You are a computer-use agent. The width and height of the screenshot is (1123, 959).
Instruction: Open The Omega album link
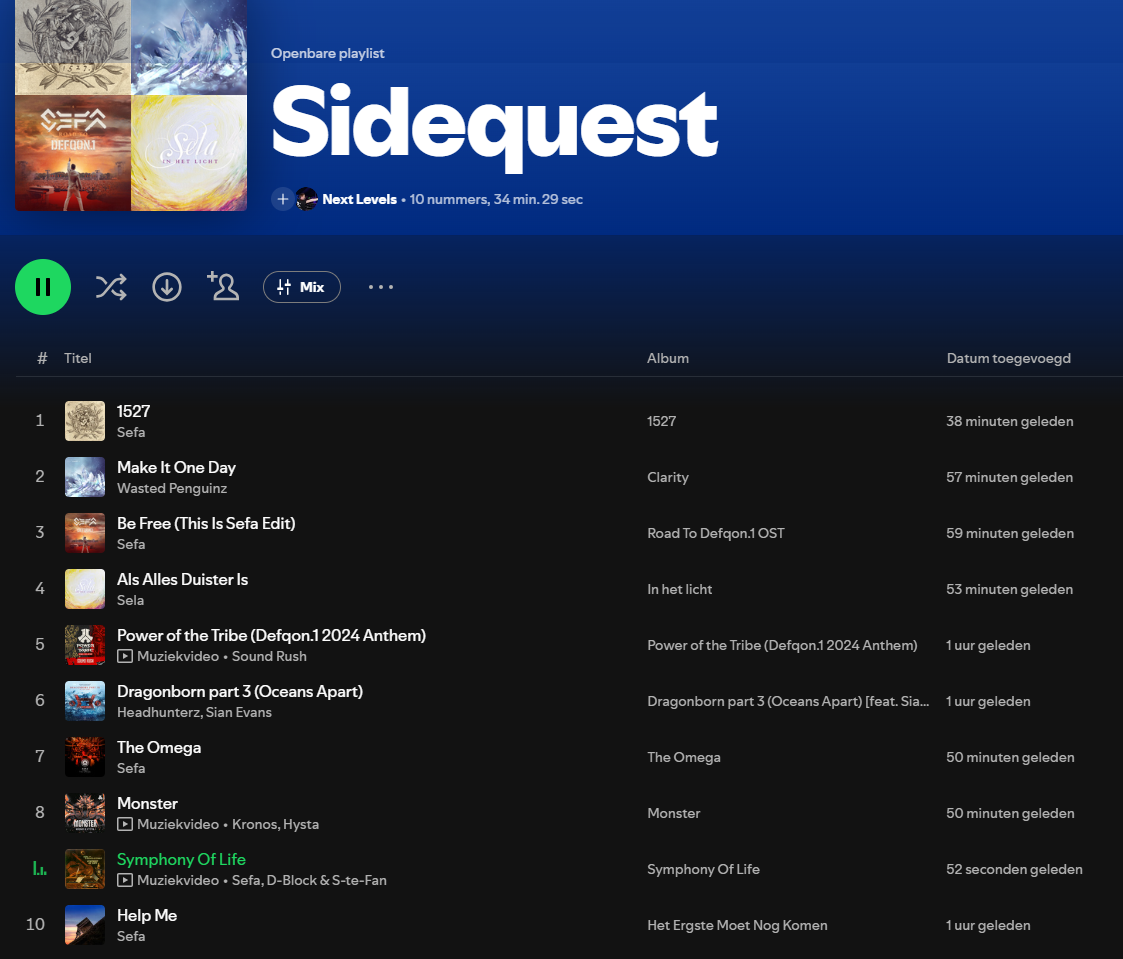coord(684,757)
